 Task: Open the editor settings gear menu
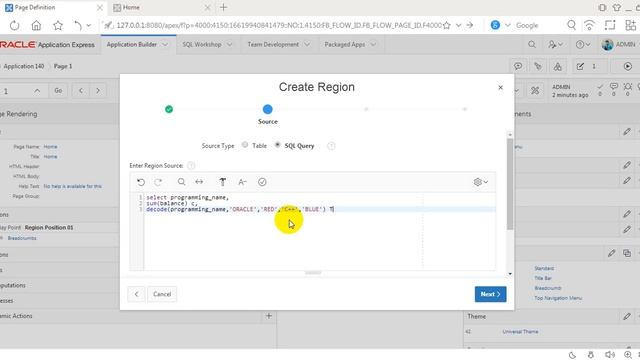[481, 182]
